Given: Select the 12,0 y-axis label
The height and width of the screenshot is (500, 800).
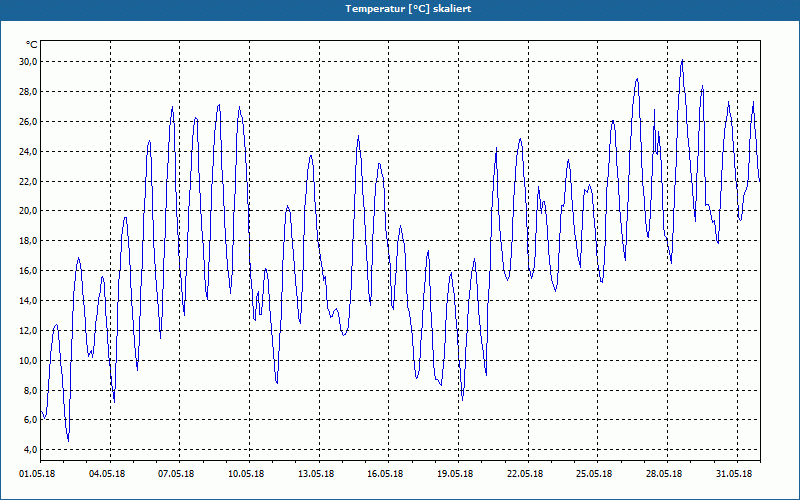Looking at the screenshot, I should tap(28, 331).
